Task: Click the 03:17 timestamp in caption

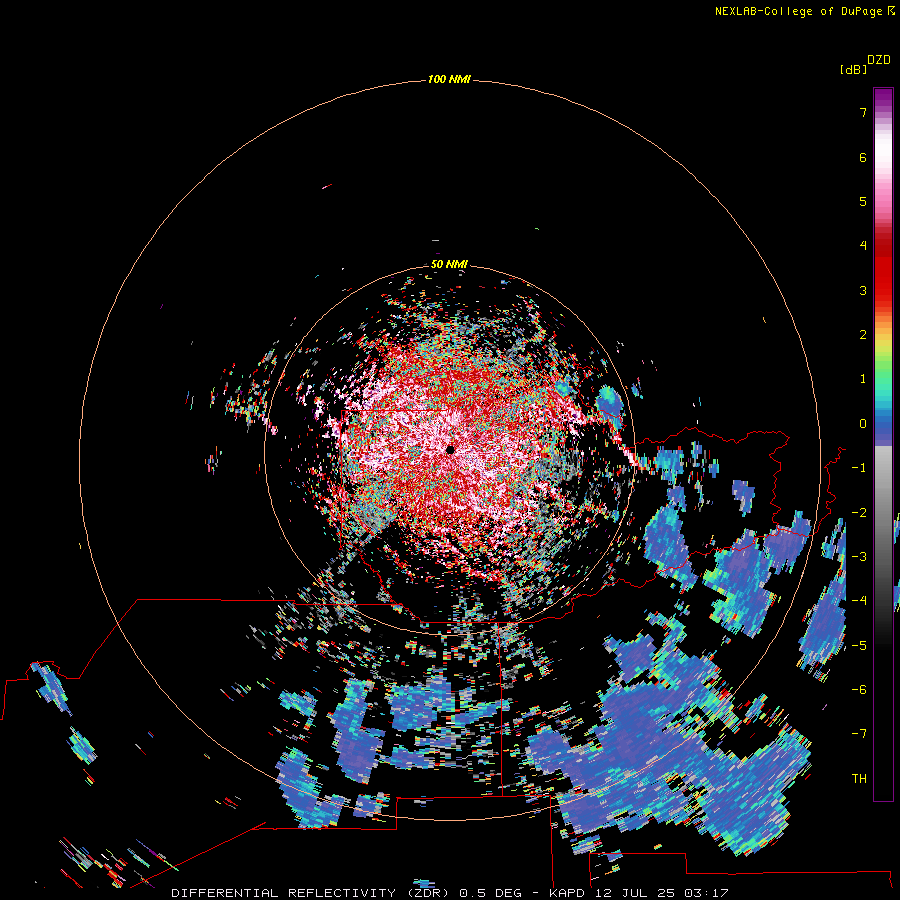Action: [707, 893]
